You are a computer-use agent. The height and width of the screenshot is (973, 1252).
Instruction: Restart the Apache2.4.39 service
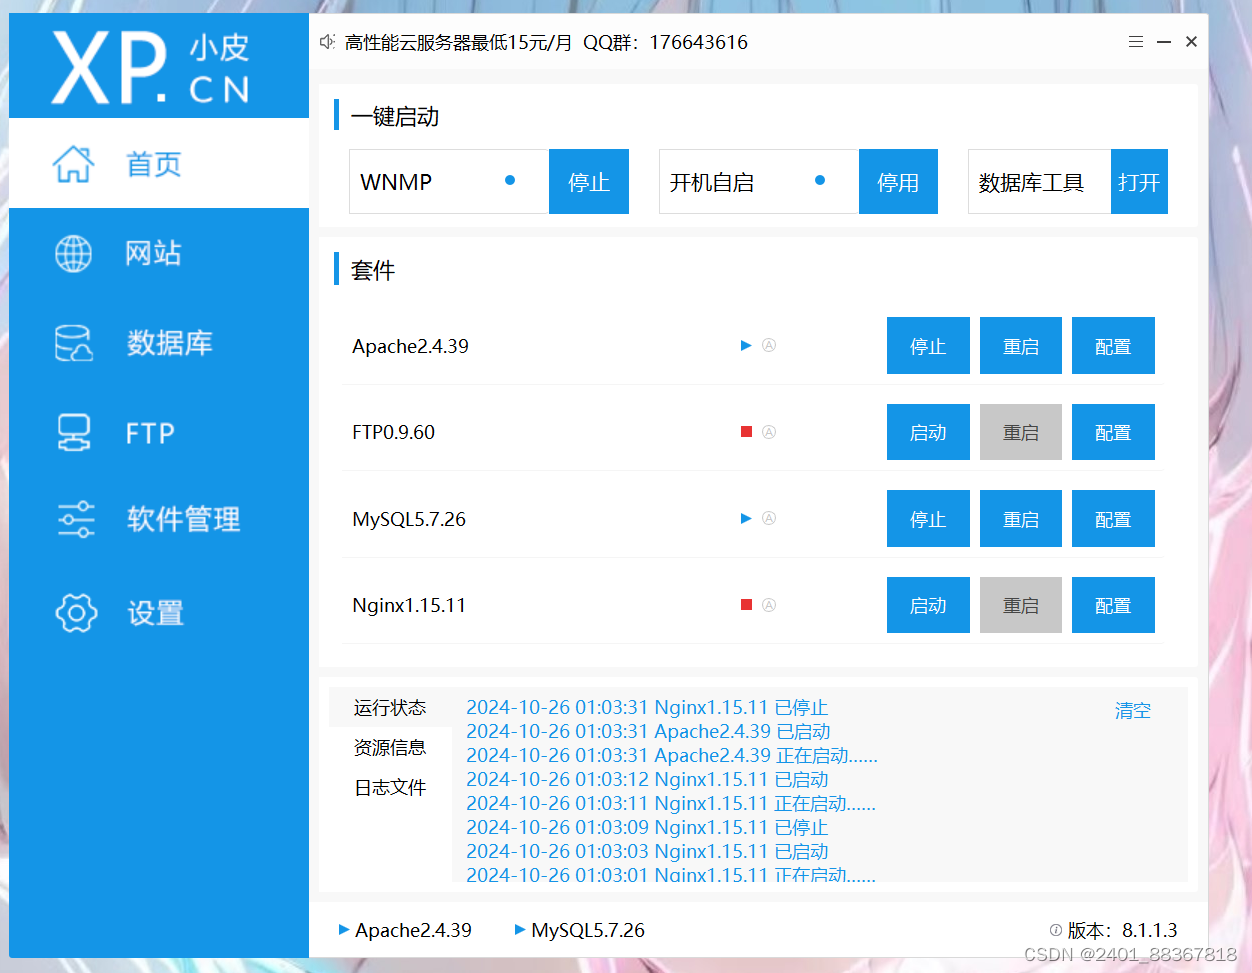pos(1021,346)
